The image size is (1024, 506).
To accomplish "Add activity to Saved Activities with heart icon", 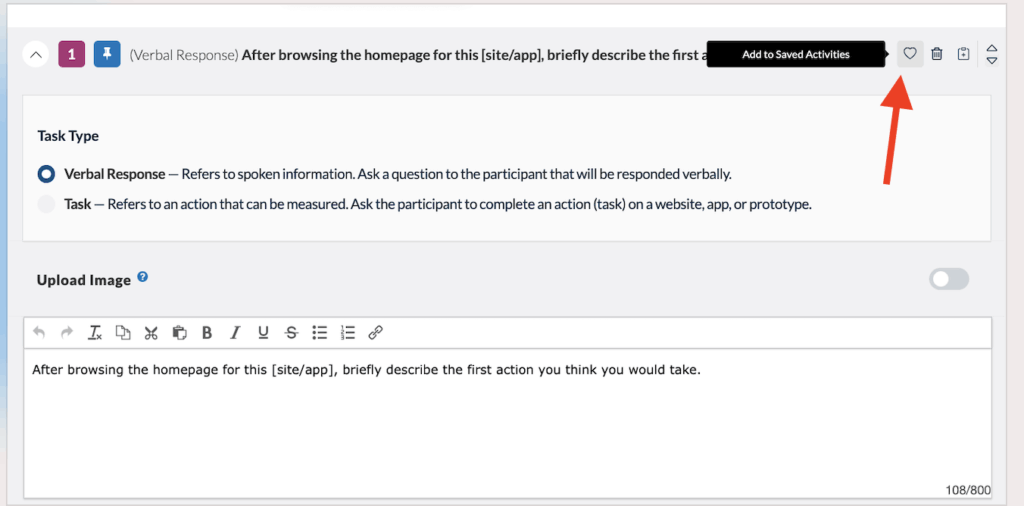I will click(x=910, y=54).
